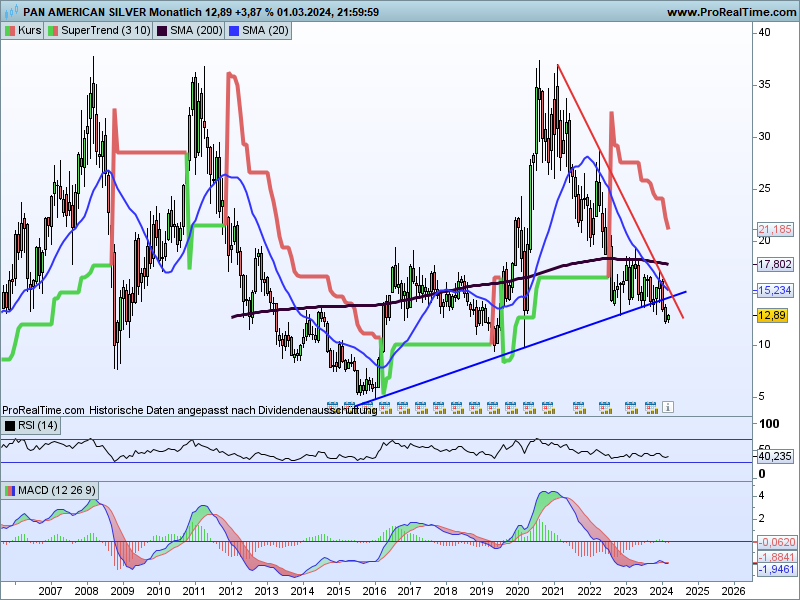Image resolution: width=800 pixels, height=600 pixels.
Task: Open the MACD (12 26 9) indicator label
Action: point(56,490)
